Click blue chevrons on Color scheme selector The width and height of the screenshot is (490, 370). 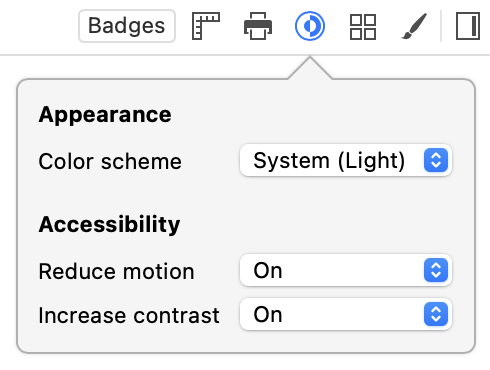436,160
